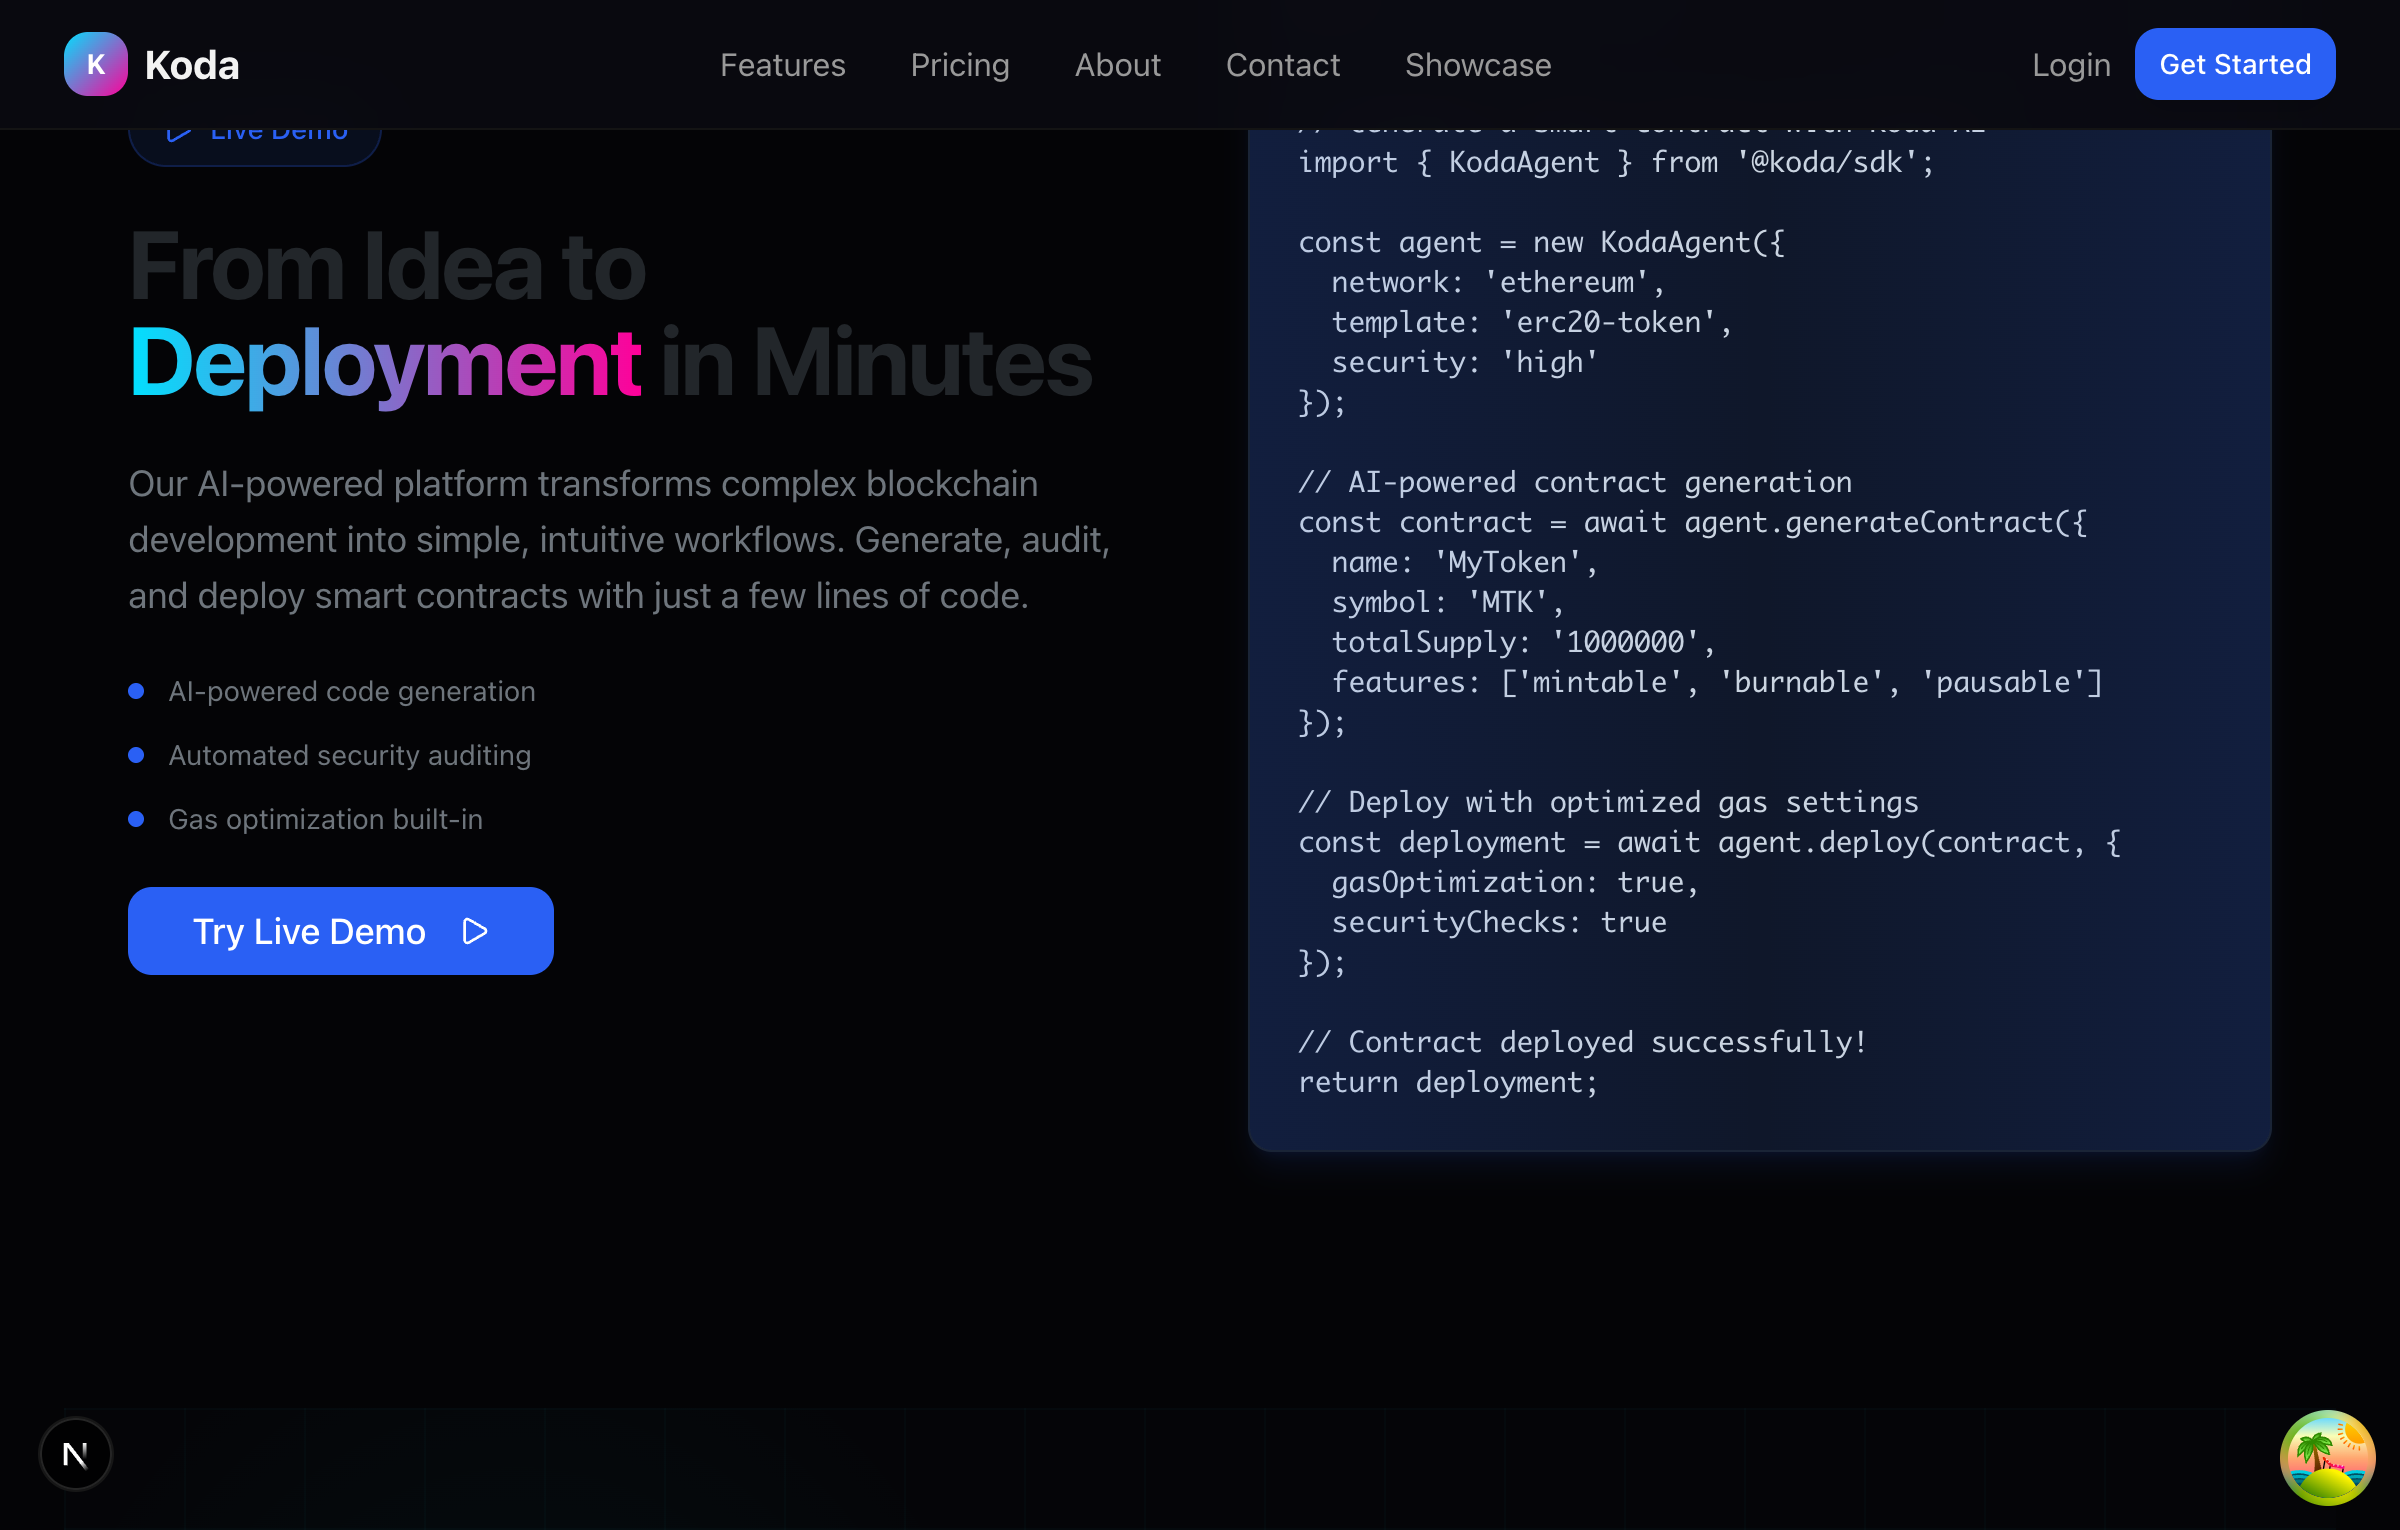This screenshot has width=2400, height=1530.
Task: Click the tropical island icon at bottom right
Action: tap(2327, 1458)
